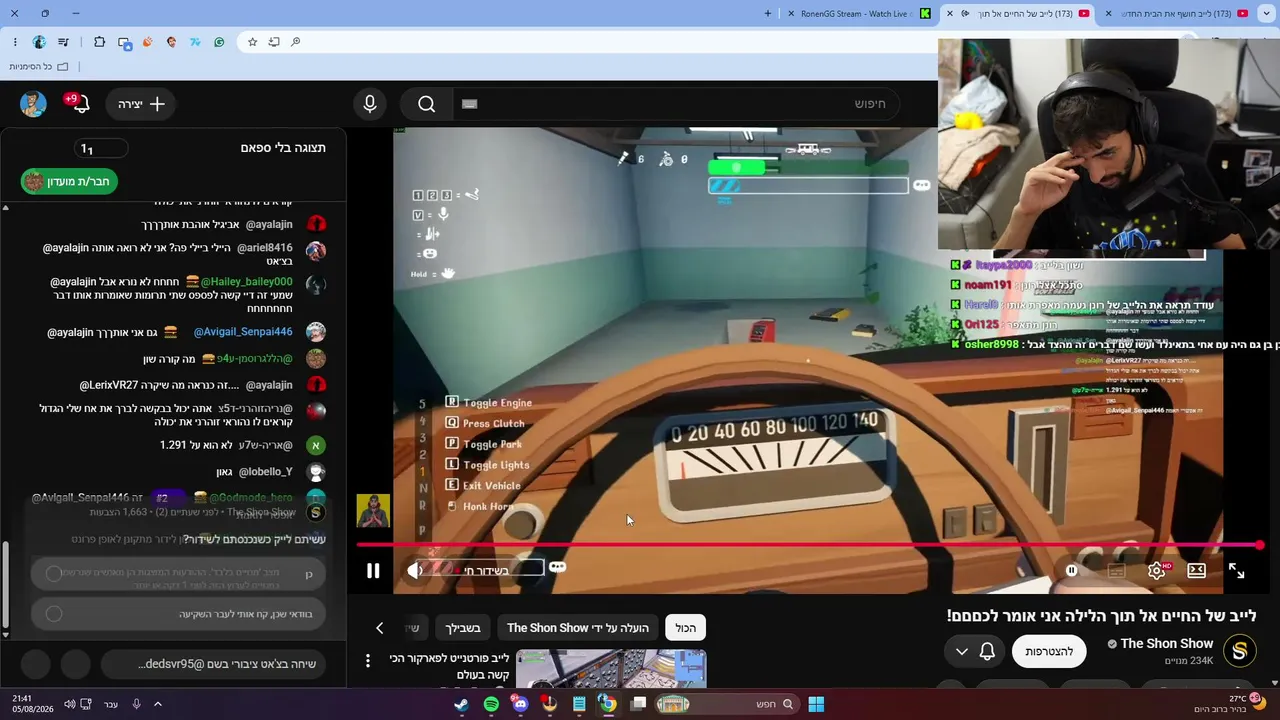Open the 'תצוגה בלי ספאם' chat view selector

(283, 148)
